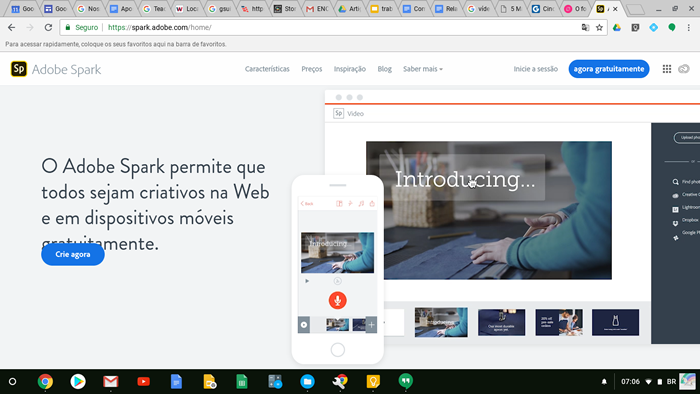Click the Creative Cloud icon in header
This screenshot has height=394, width=700.
(x=683, y=69)
